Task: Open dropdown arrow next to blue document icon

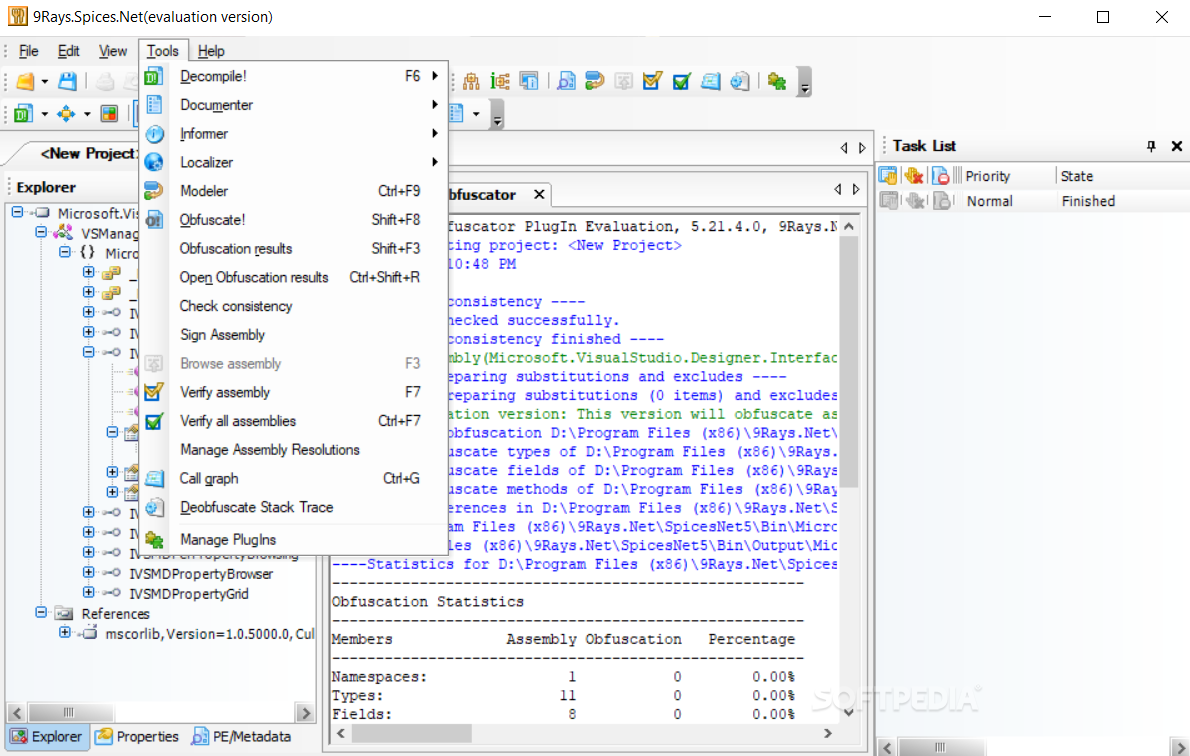Action: click(476, 115)
